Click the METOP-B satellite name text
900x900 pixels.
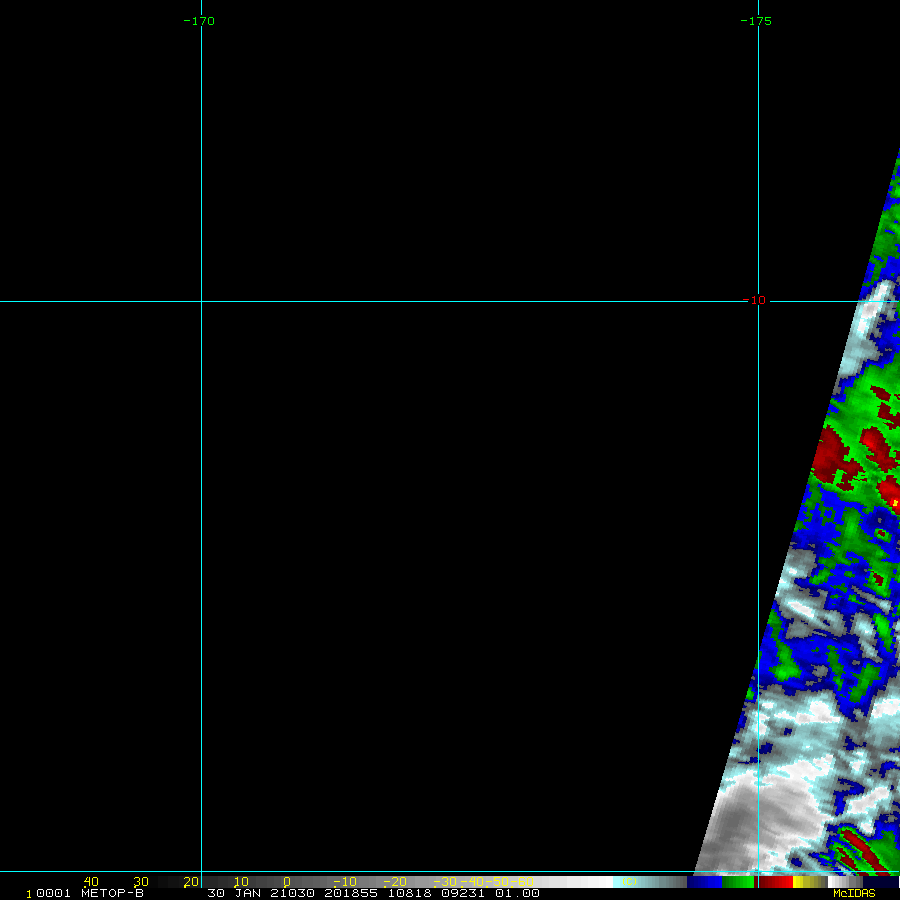pos(112,893)
